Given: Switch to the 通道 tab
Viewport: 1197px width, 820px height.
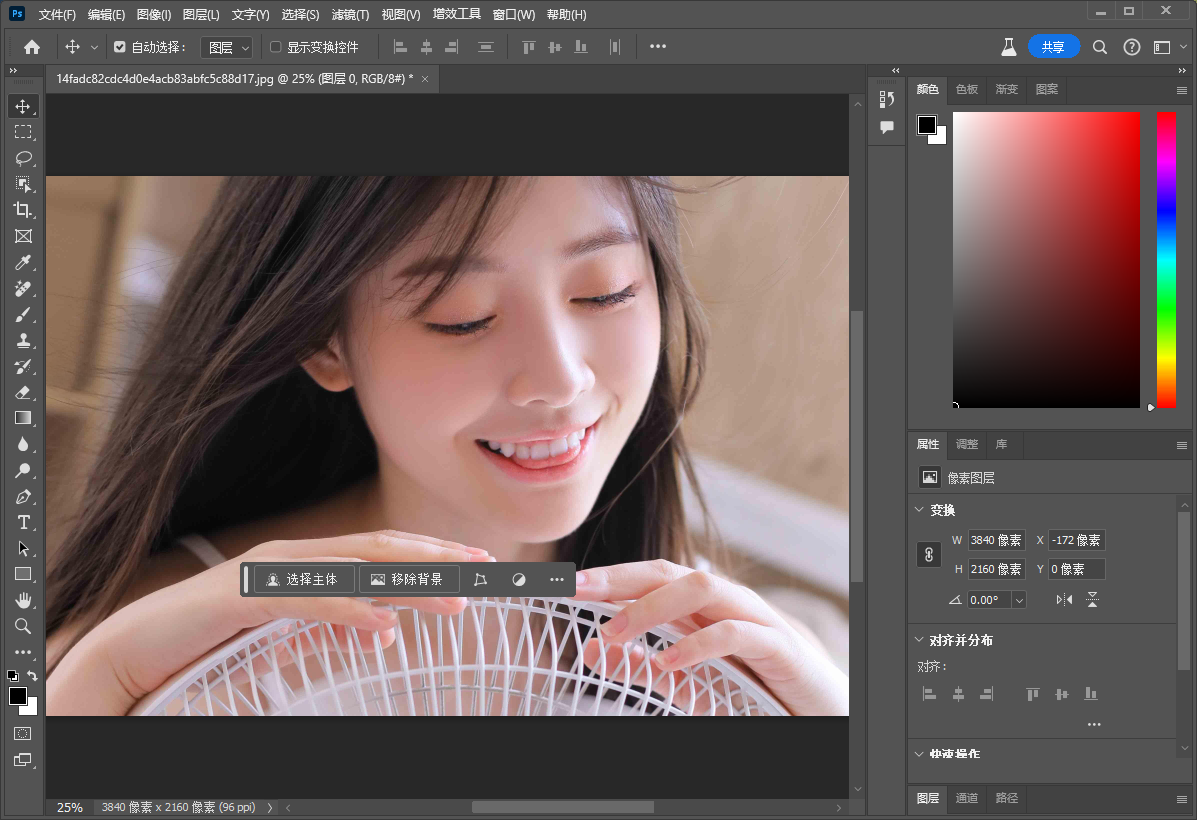Looking at the screenshot, I should pyautogui.click(x=966, y=799).
